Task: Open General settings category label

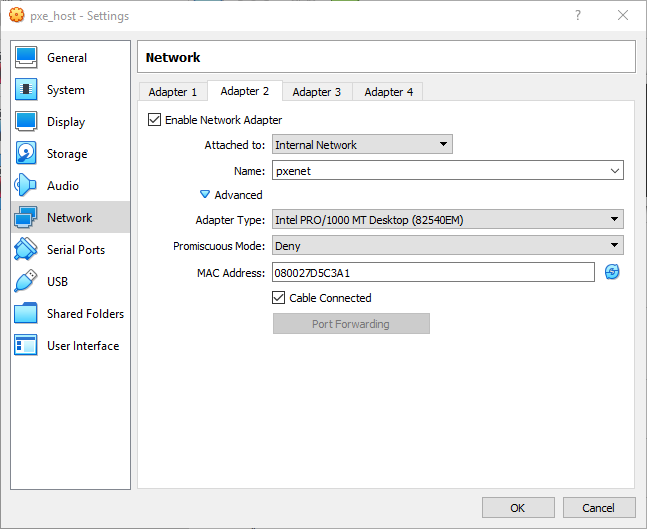Action: click(67, 58)
